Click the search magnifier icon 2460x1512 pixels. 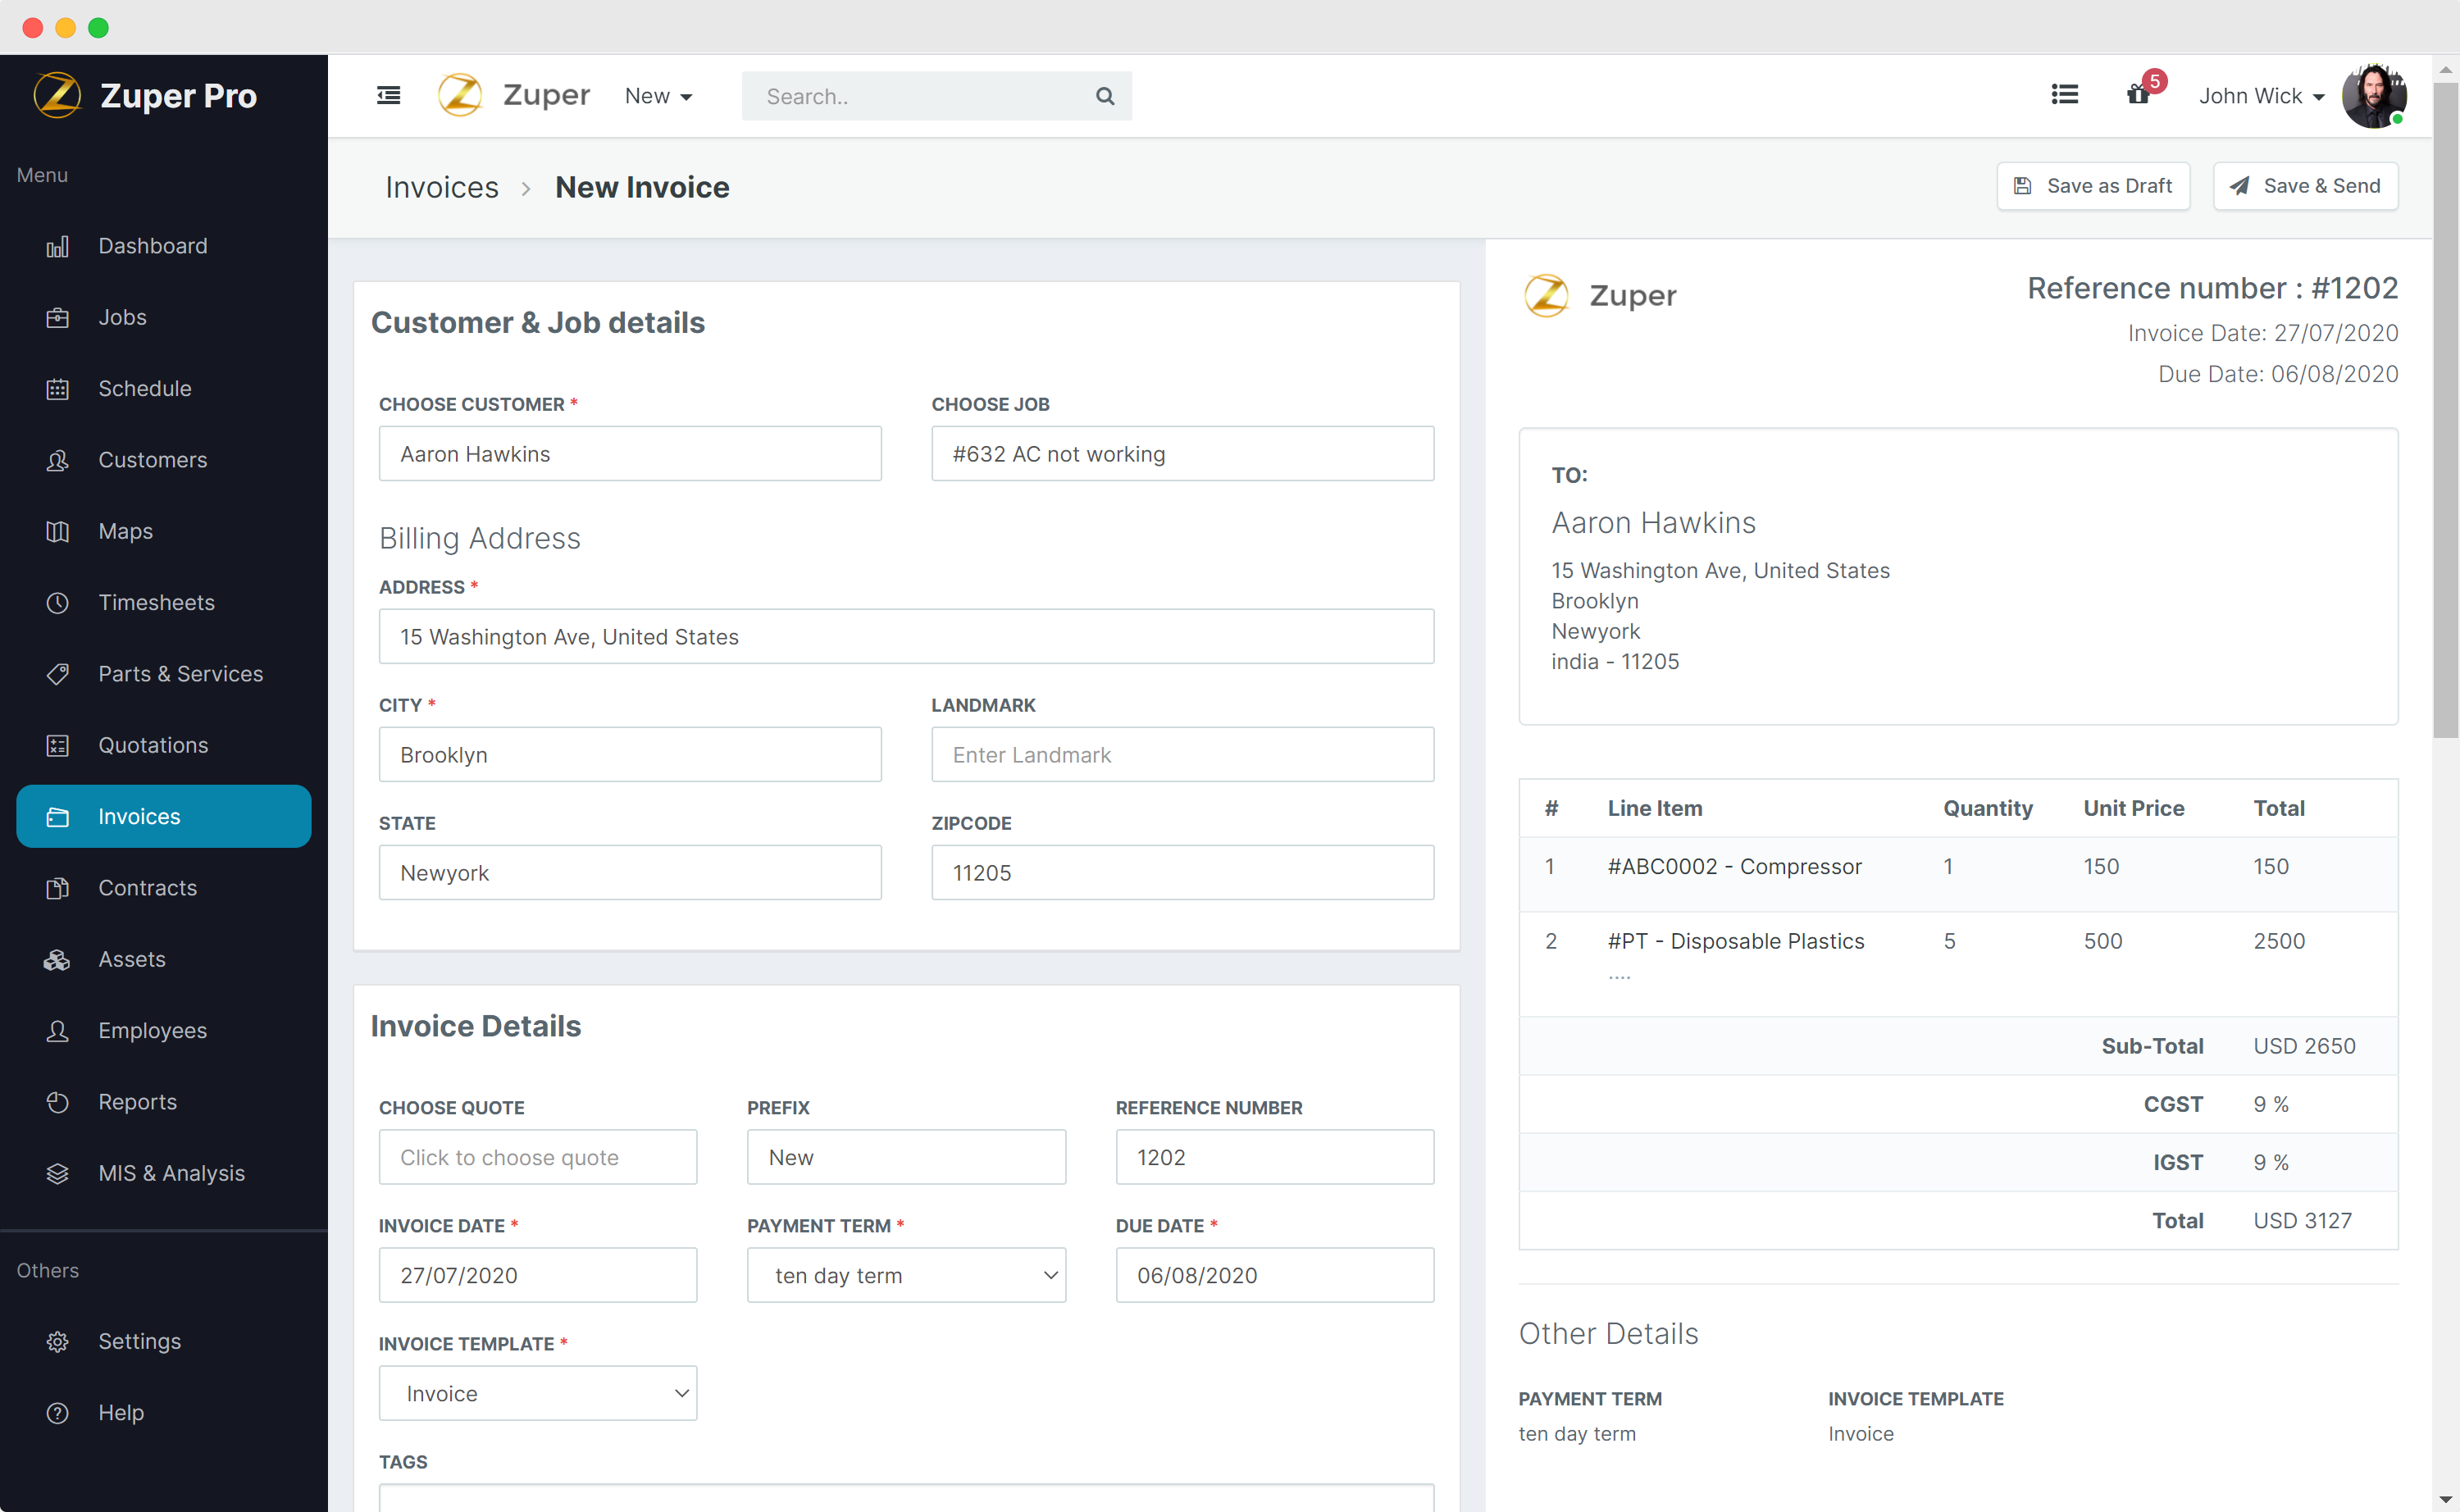click(1104, 96)
